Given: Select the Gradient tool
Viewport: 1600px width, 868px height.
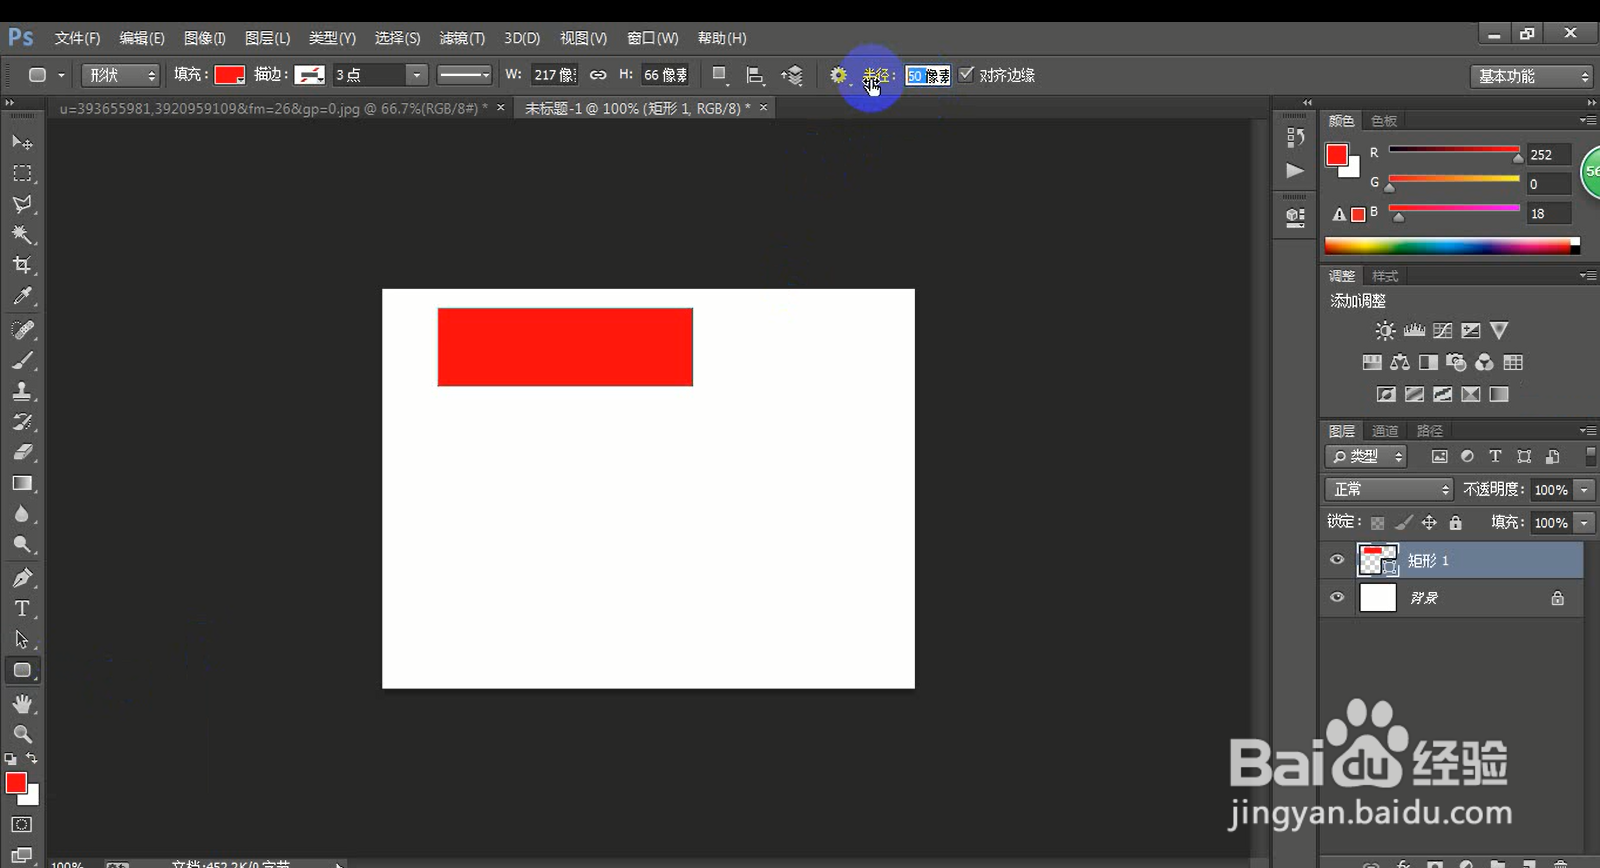Looking at the screenshot, I should pyautogui.click(x=22, y=483).
